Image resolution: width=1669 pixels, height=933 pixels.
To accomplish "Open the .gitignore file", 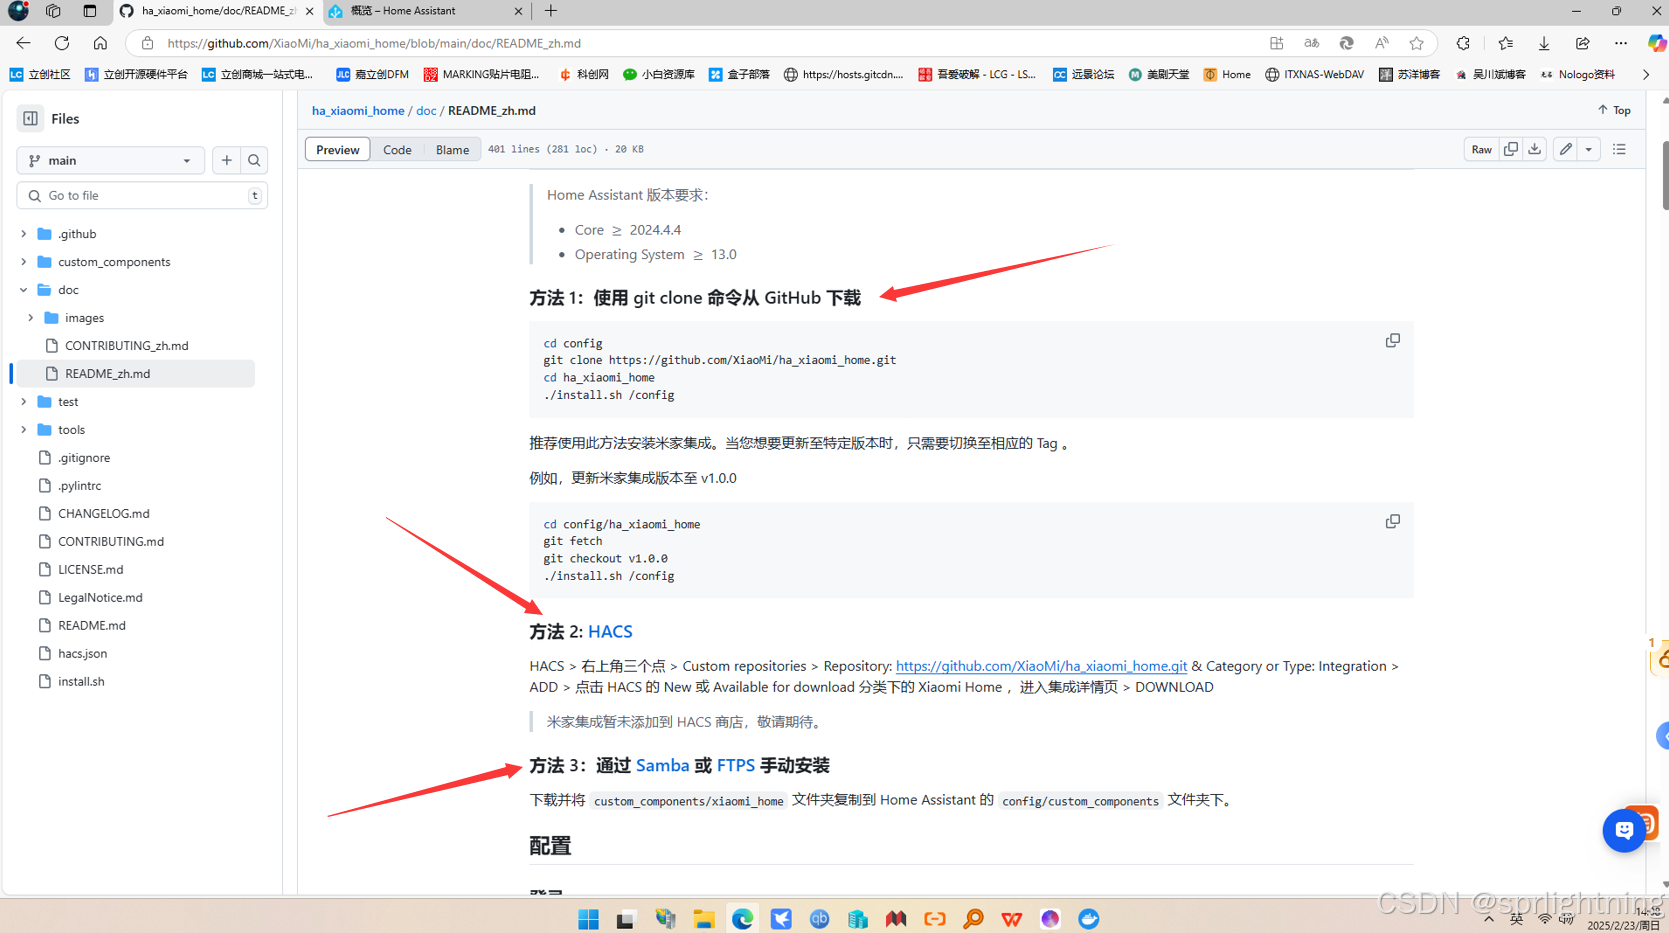I will pos(84,458).
